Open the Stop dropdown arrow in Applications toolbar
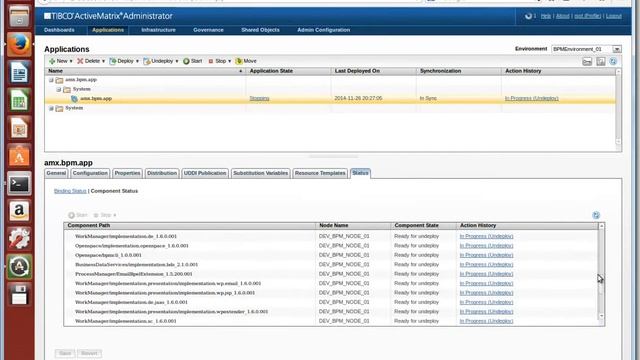Screen dimensions: 640x360 point(229,61)
